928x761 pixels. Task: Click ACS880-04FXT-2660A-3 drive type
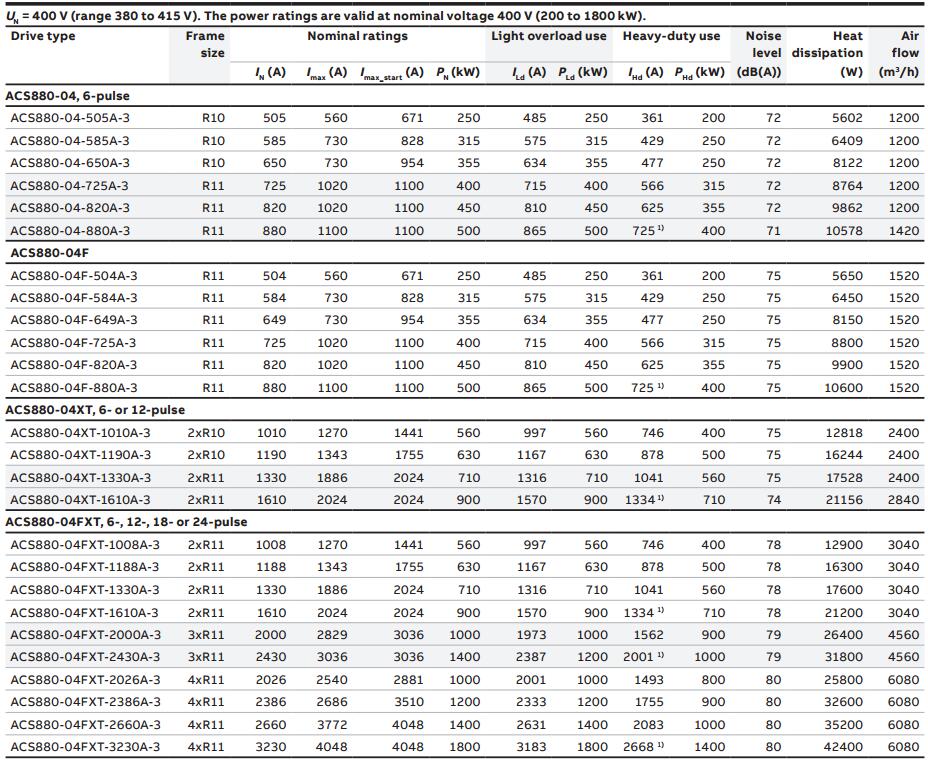point(85,725)
